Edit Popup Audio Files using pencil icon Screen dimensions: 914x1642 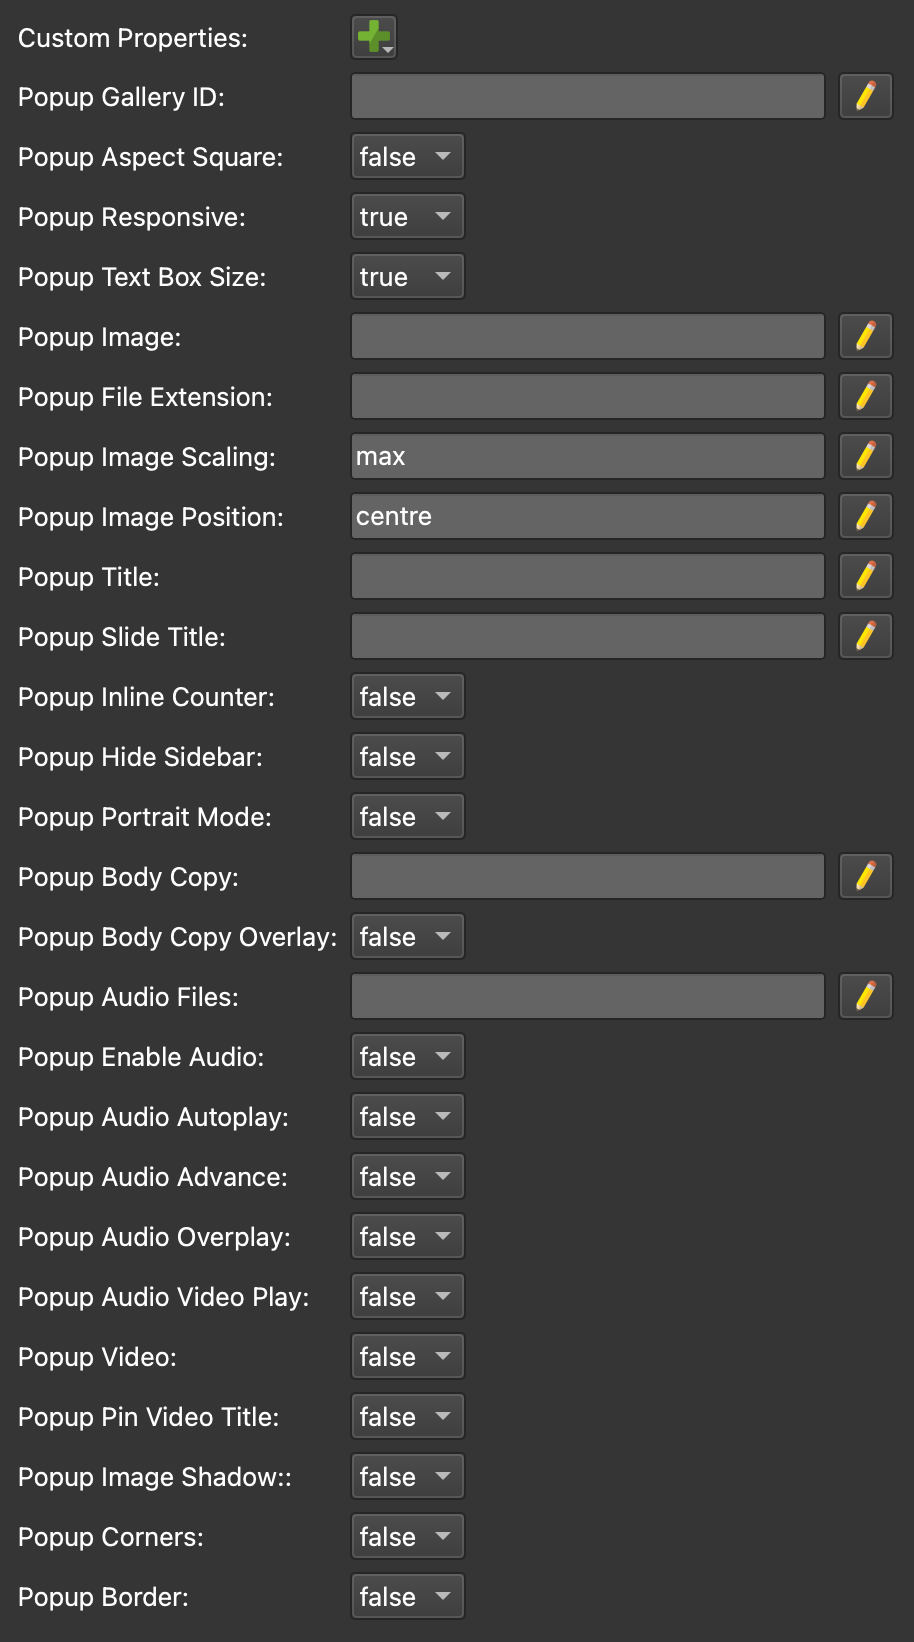[866, 997]
